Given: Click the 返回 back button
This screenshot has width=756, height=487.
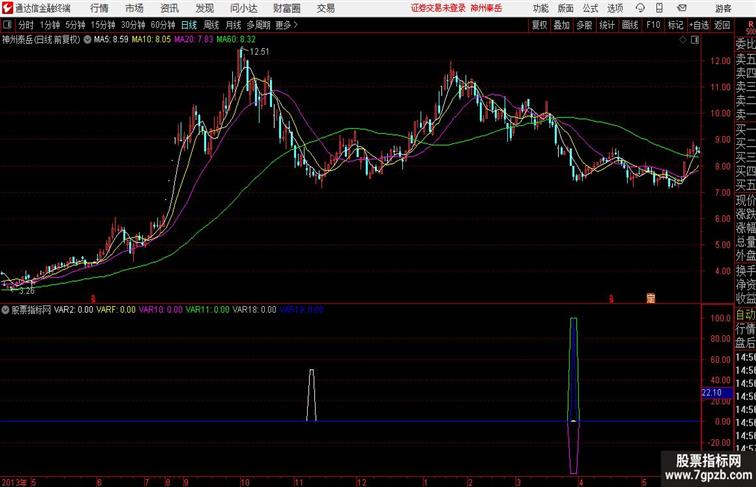Looking at the screenshot, I should pos(722,25).
